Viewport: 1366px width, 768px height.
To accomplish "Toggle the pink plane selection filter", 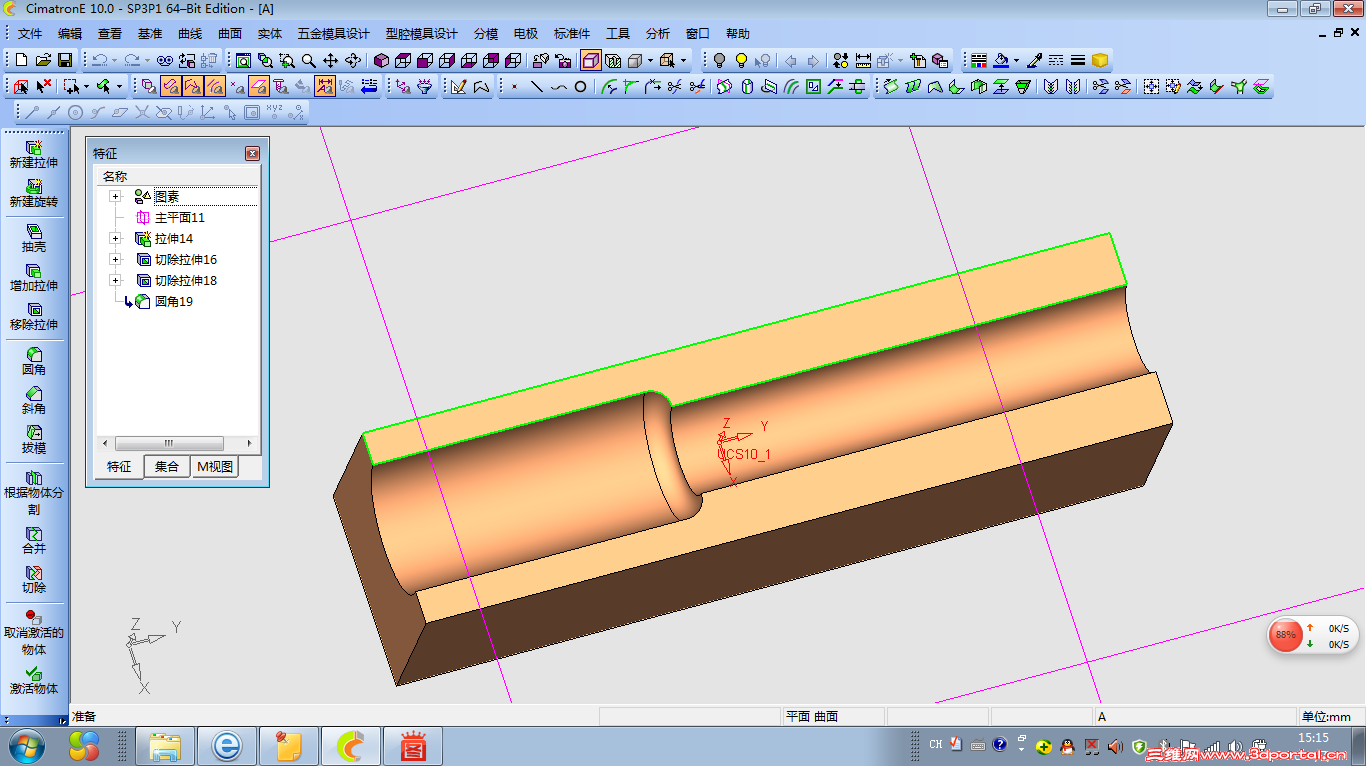I will pyautogui.click(x=258, y=86).
